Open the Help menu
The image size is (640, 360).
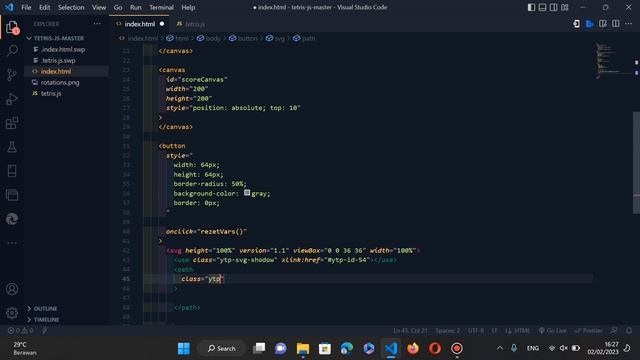tap(188, 7)
